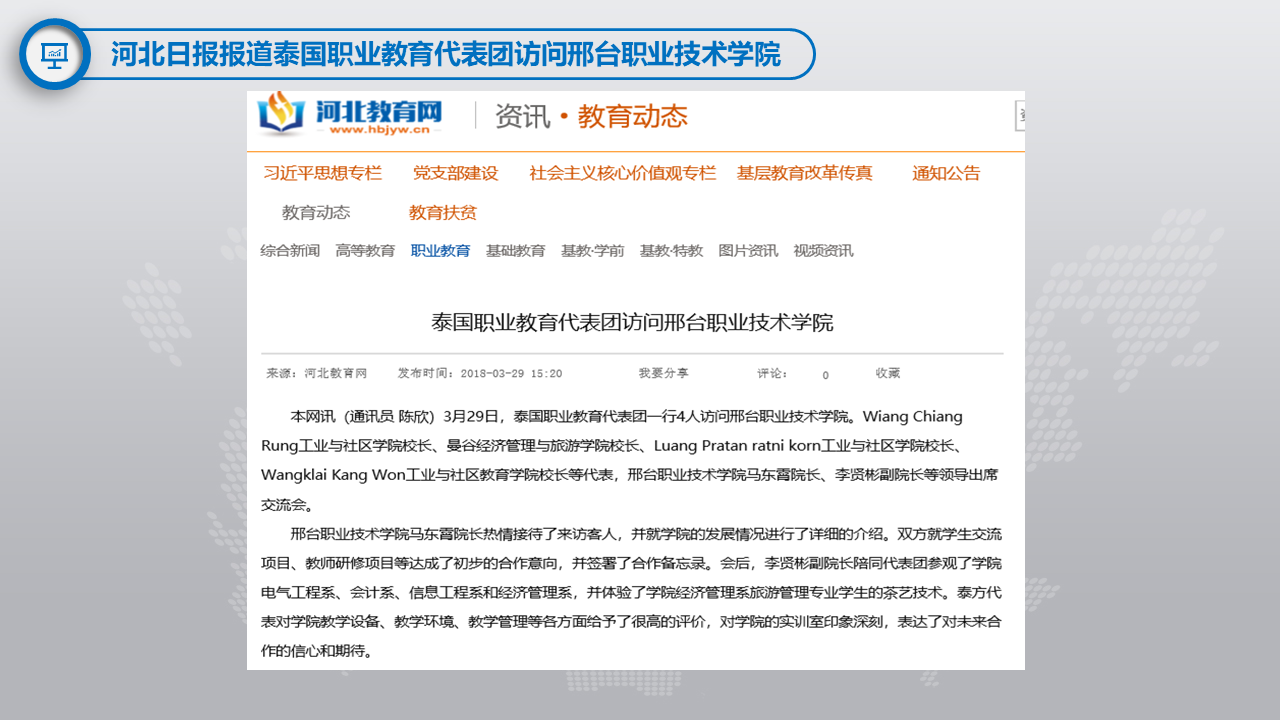This screenshot has width=1280, height=720.
Task: Open the 基础教育 tab
Action: (515, 251)
